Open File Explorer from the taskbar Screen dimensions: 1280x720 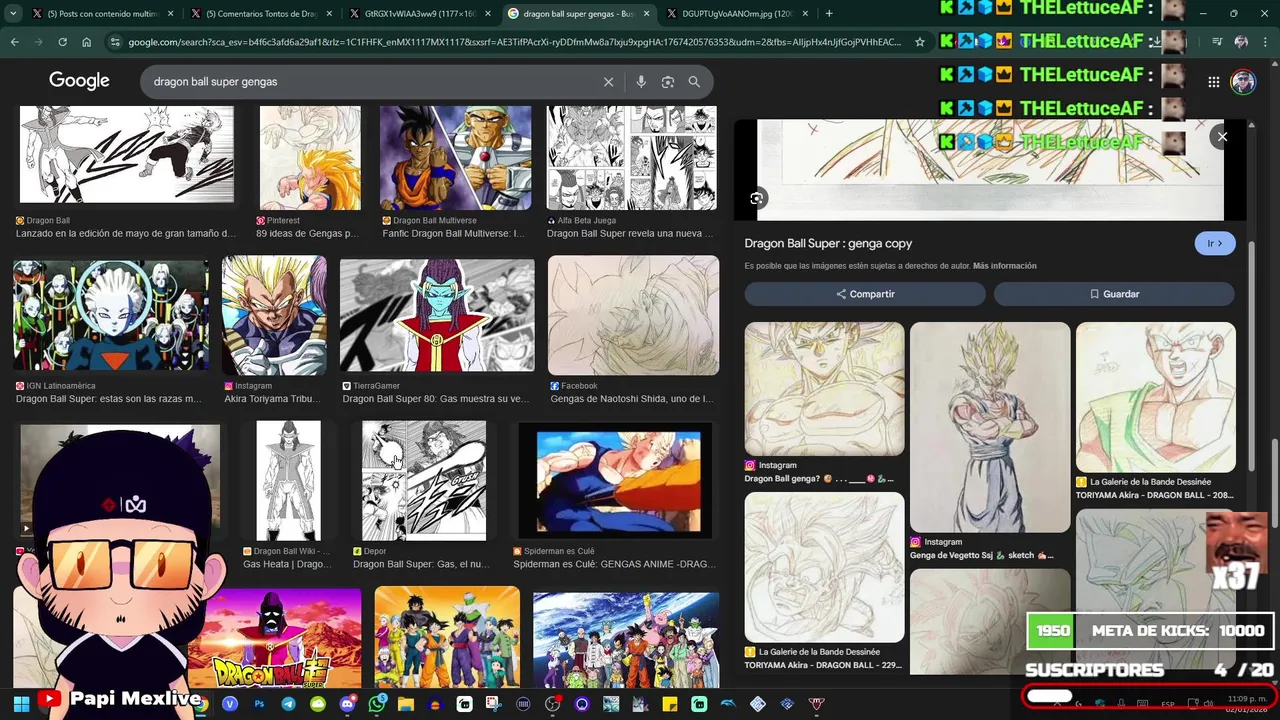[x=406, y=704]
